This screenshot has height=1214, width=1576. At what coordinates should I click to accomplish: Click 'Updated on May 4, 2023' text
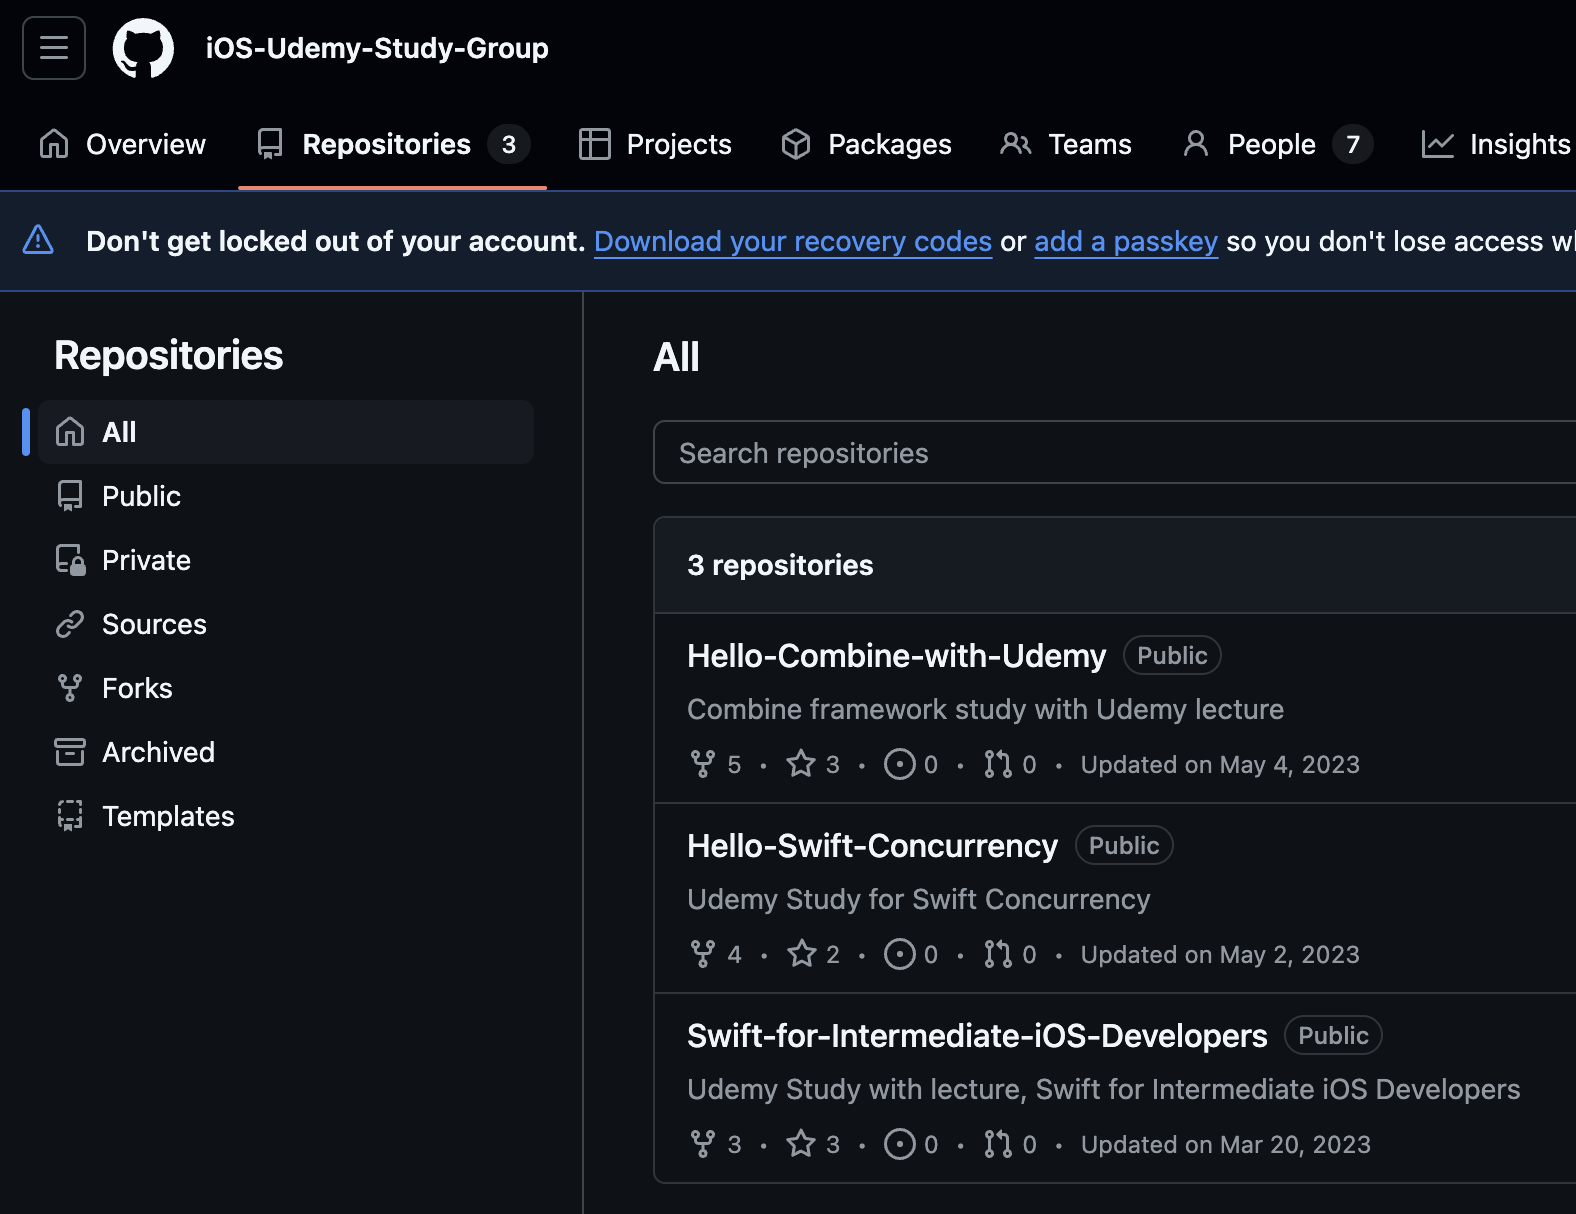click(1220, 764)
